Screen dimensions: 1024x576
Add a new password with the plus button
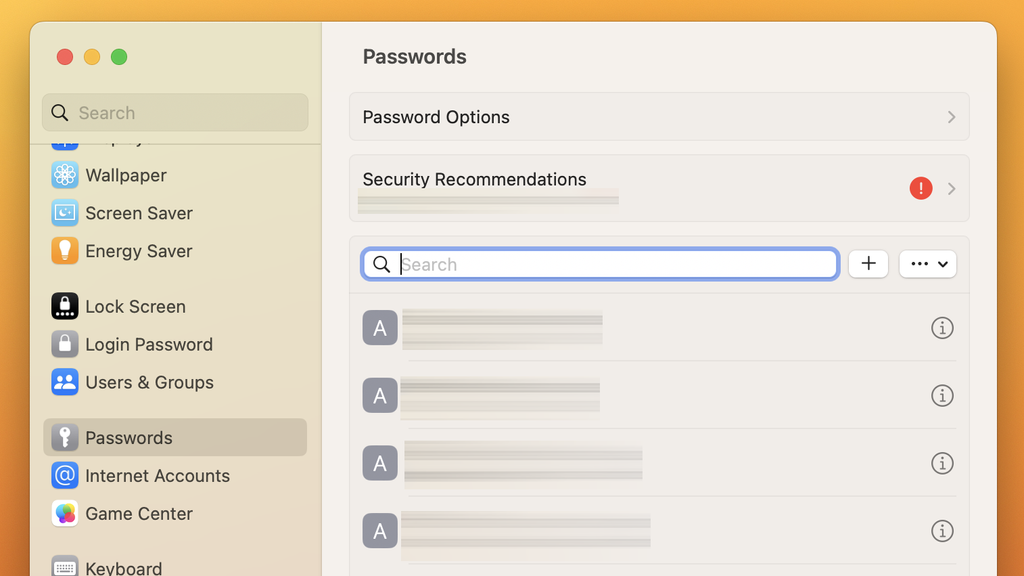coord(868,263)
